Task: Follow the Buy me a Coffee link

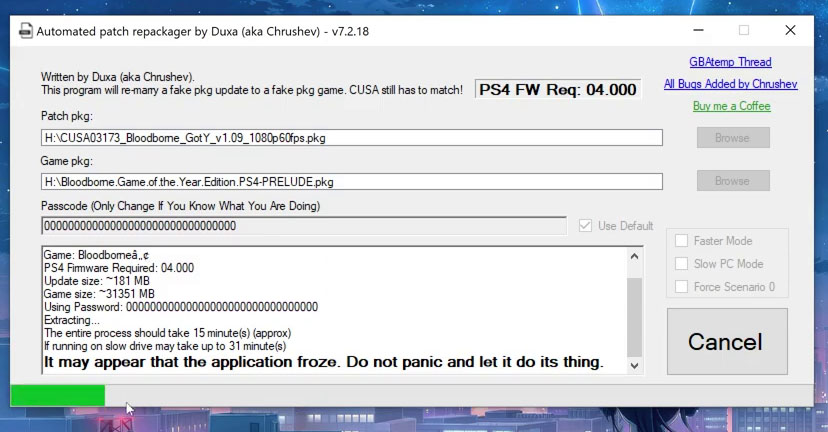Action: 731,106
